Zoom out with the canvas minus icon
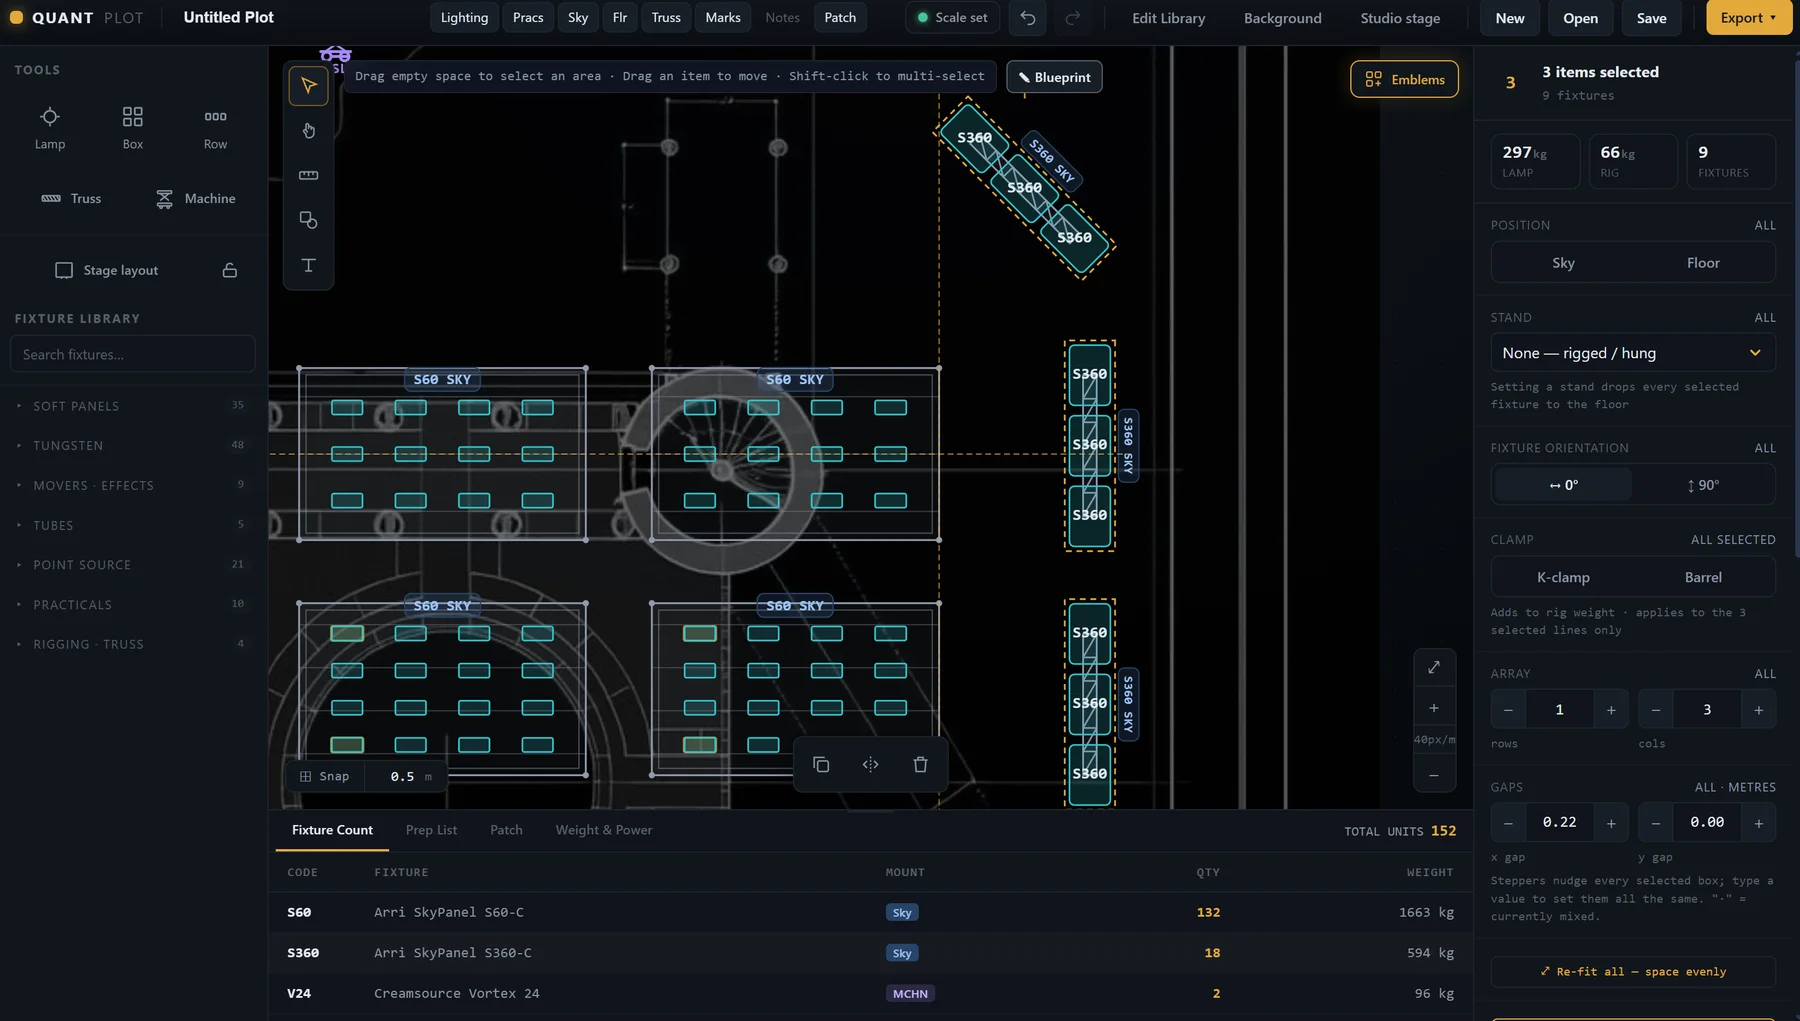The height and width of the screenshot is (1021, 1800). pos(1434,776)
